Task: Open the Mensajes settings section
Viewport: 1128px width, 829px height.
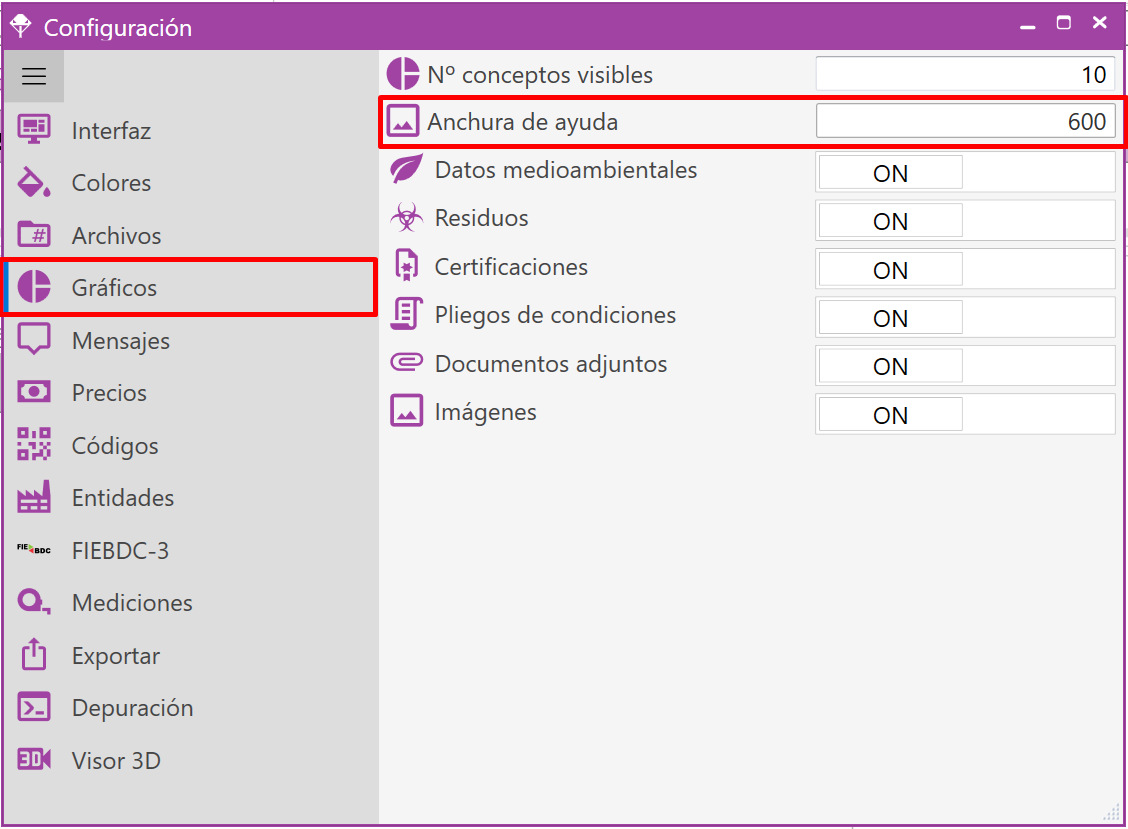Action: tap(120, 341)
